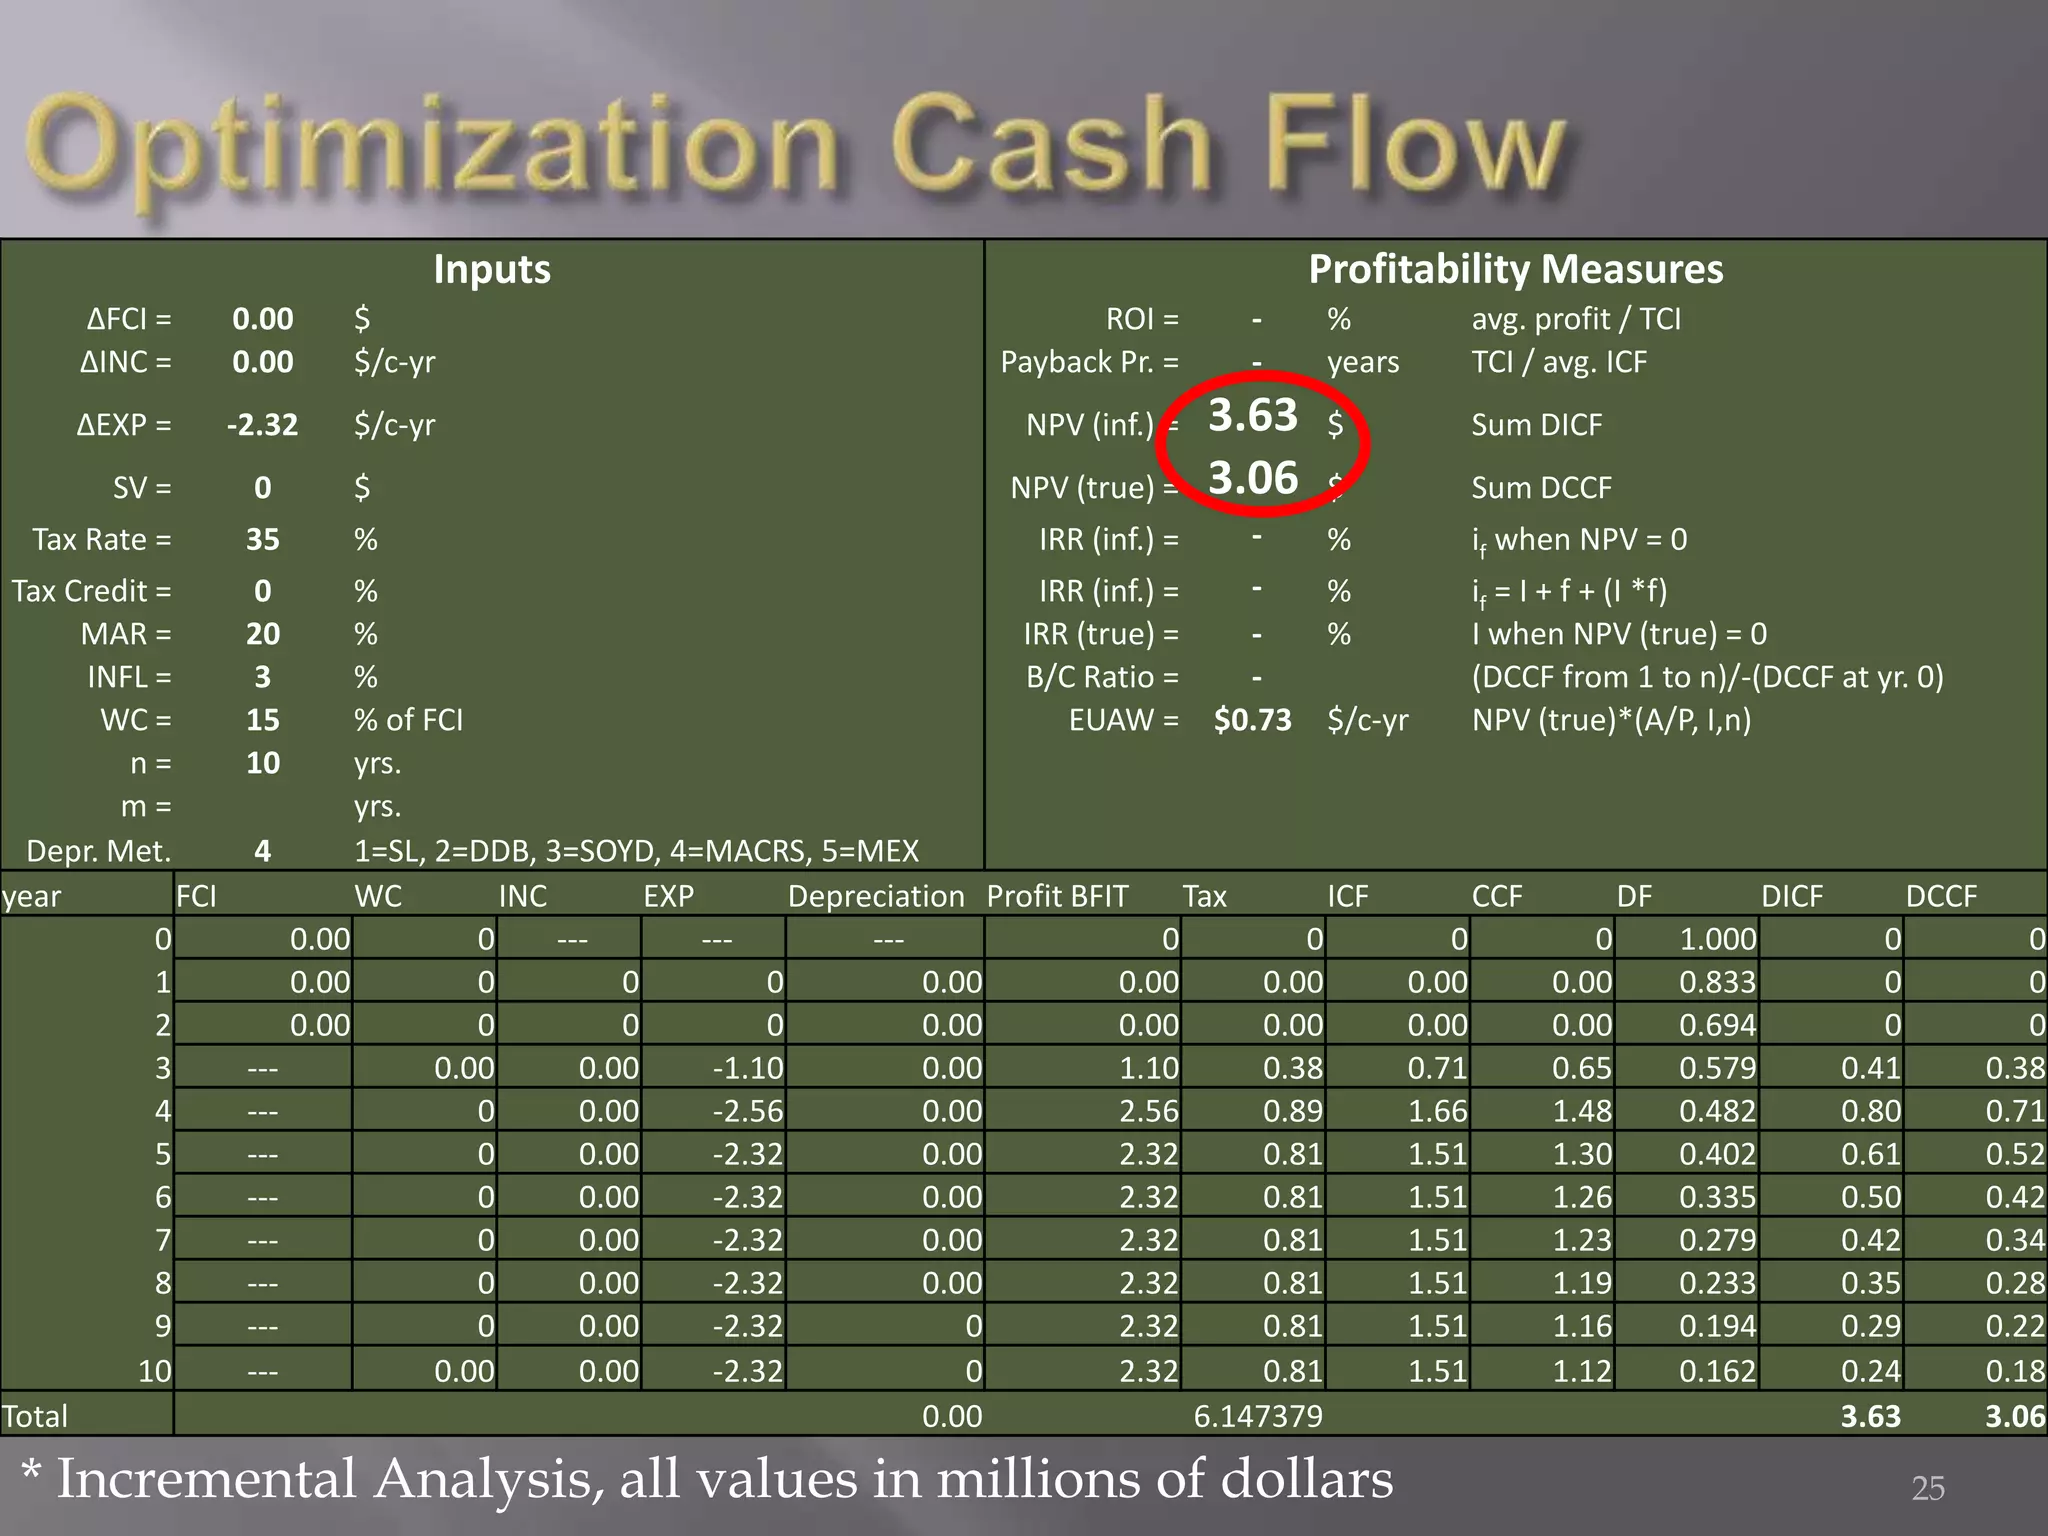Viewport: 2048px width, 1536px height.
Task: Select the EUAW value $0.73
Action: (1252, 720)
